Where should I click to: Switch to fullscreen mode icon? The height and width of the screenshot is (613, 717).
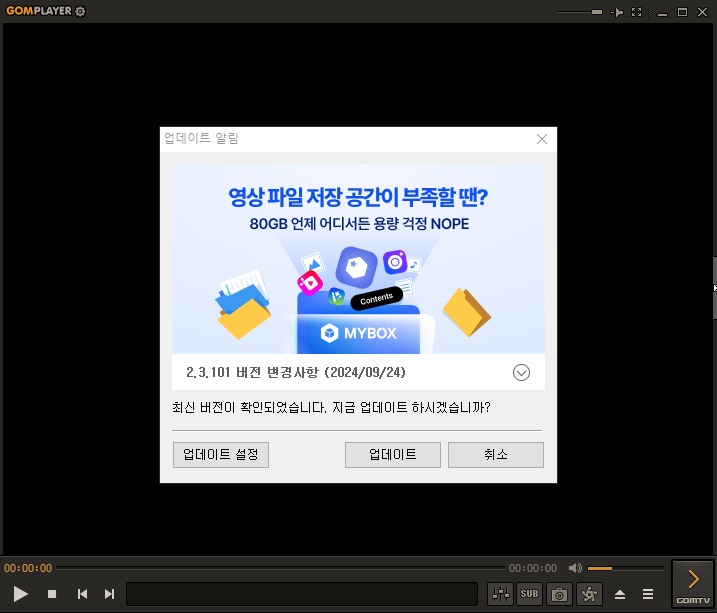tap(637, 12)
